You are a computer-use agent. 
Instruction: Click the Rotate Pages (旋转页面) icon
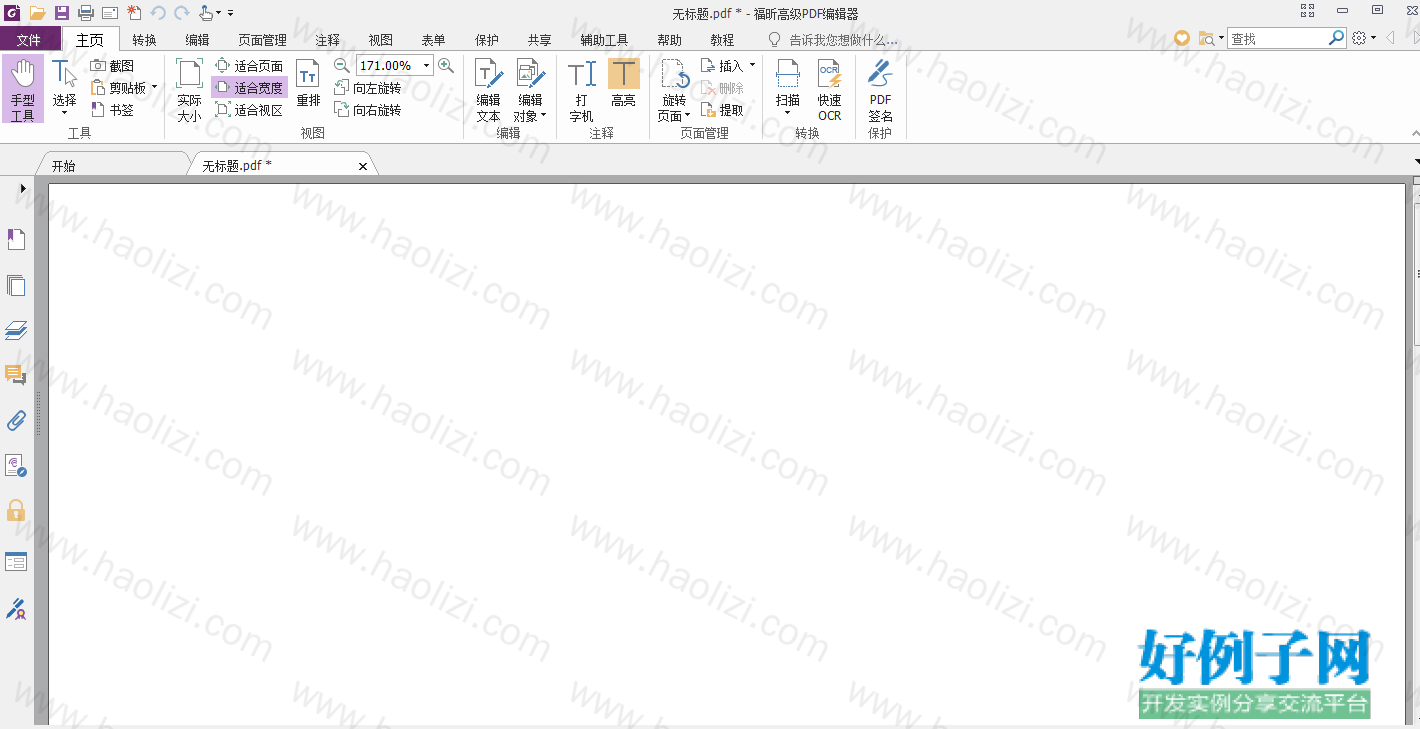(674, 75)
